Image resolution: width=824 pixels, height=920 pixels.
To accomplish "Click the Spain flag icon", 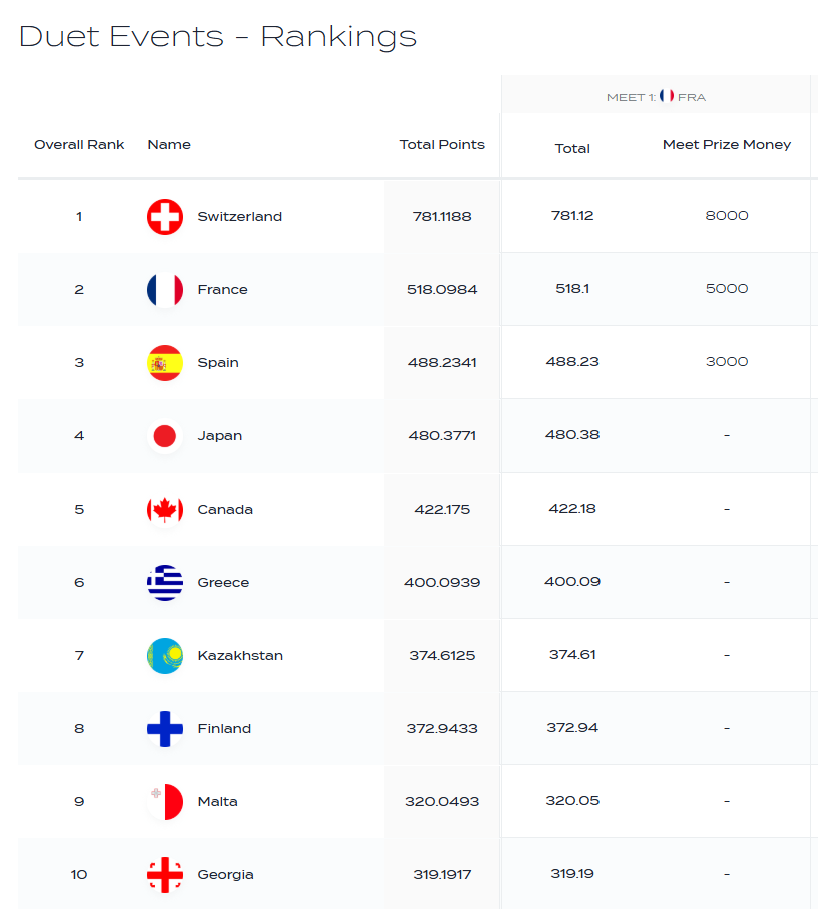I will coord(165,363).
